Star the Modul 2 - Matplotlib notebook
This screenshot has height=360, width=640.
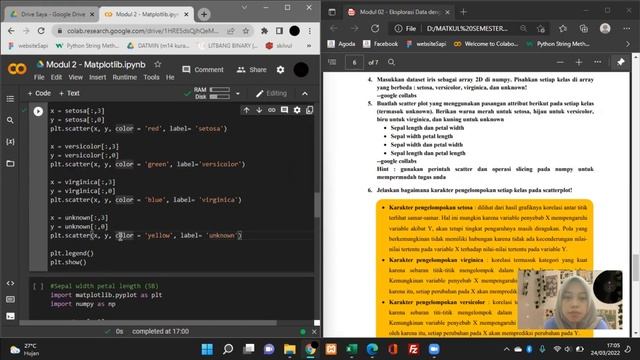click(x=158, y=64)
